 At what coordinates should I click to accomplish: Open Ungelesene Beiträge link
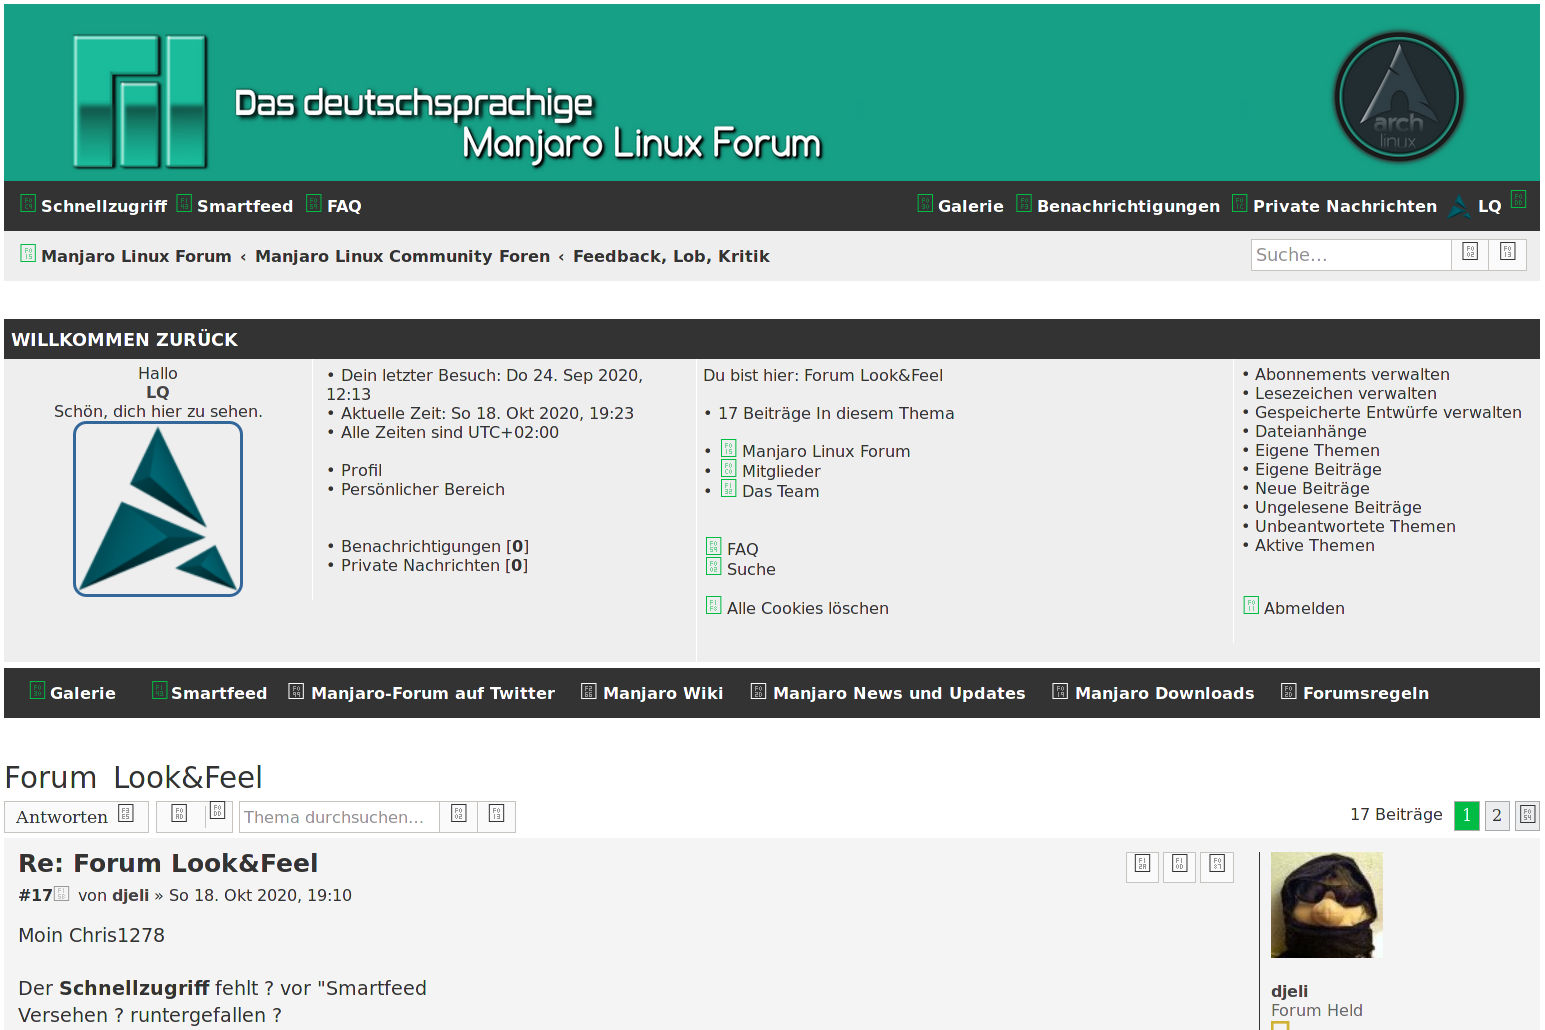point(1338,507)
